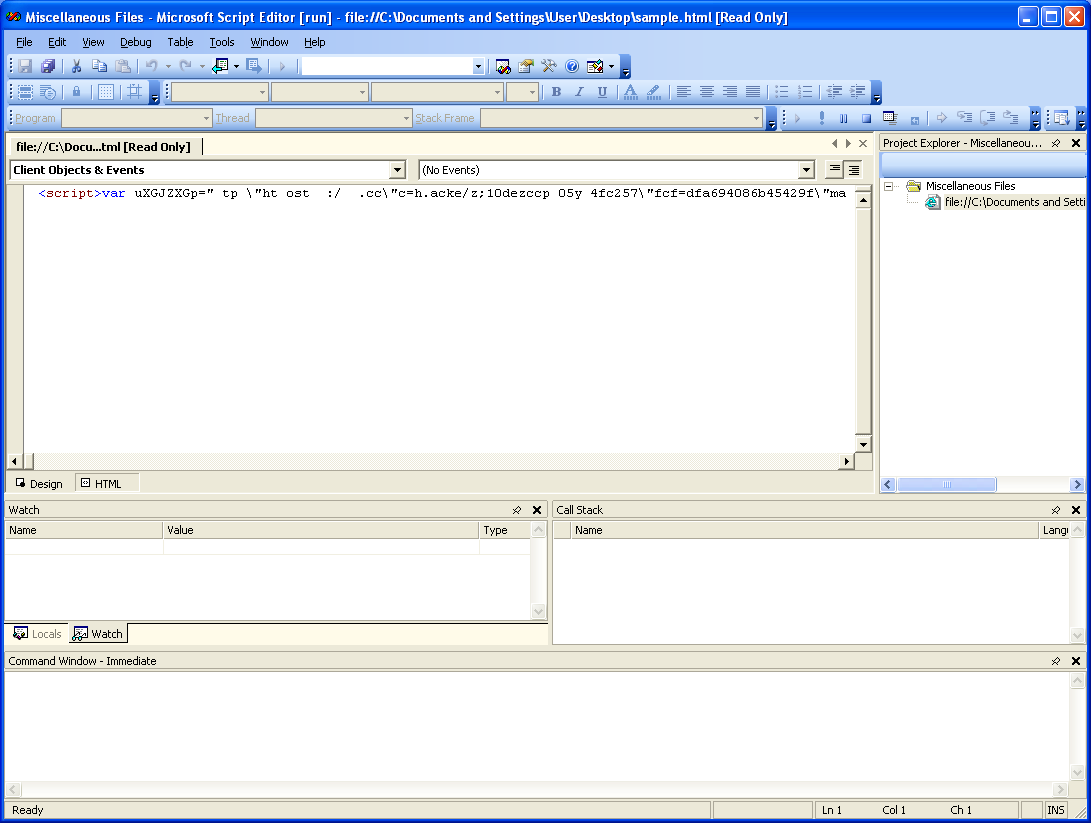
Task: Collapse the Miscellaneous Files tree node
Action: (x=888, y=186)
